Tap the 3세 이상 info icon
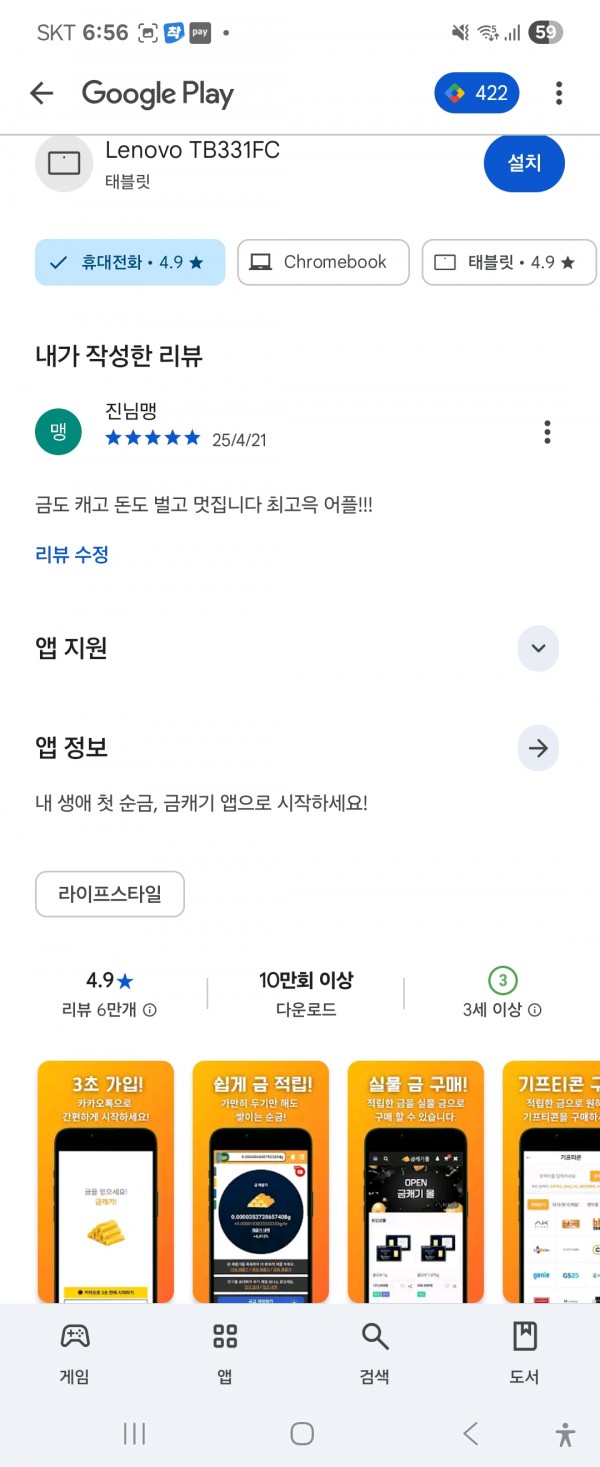600x1467 pixels. pos(535,1010)
